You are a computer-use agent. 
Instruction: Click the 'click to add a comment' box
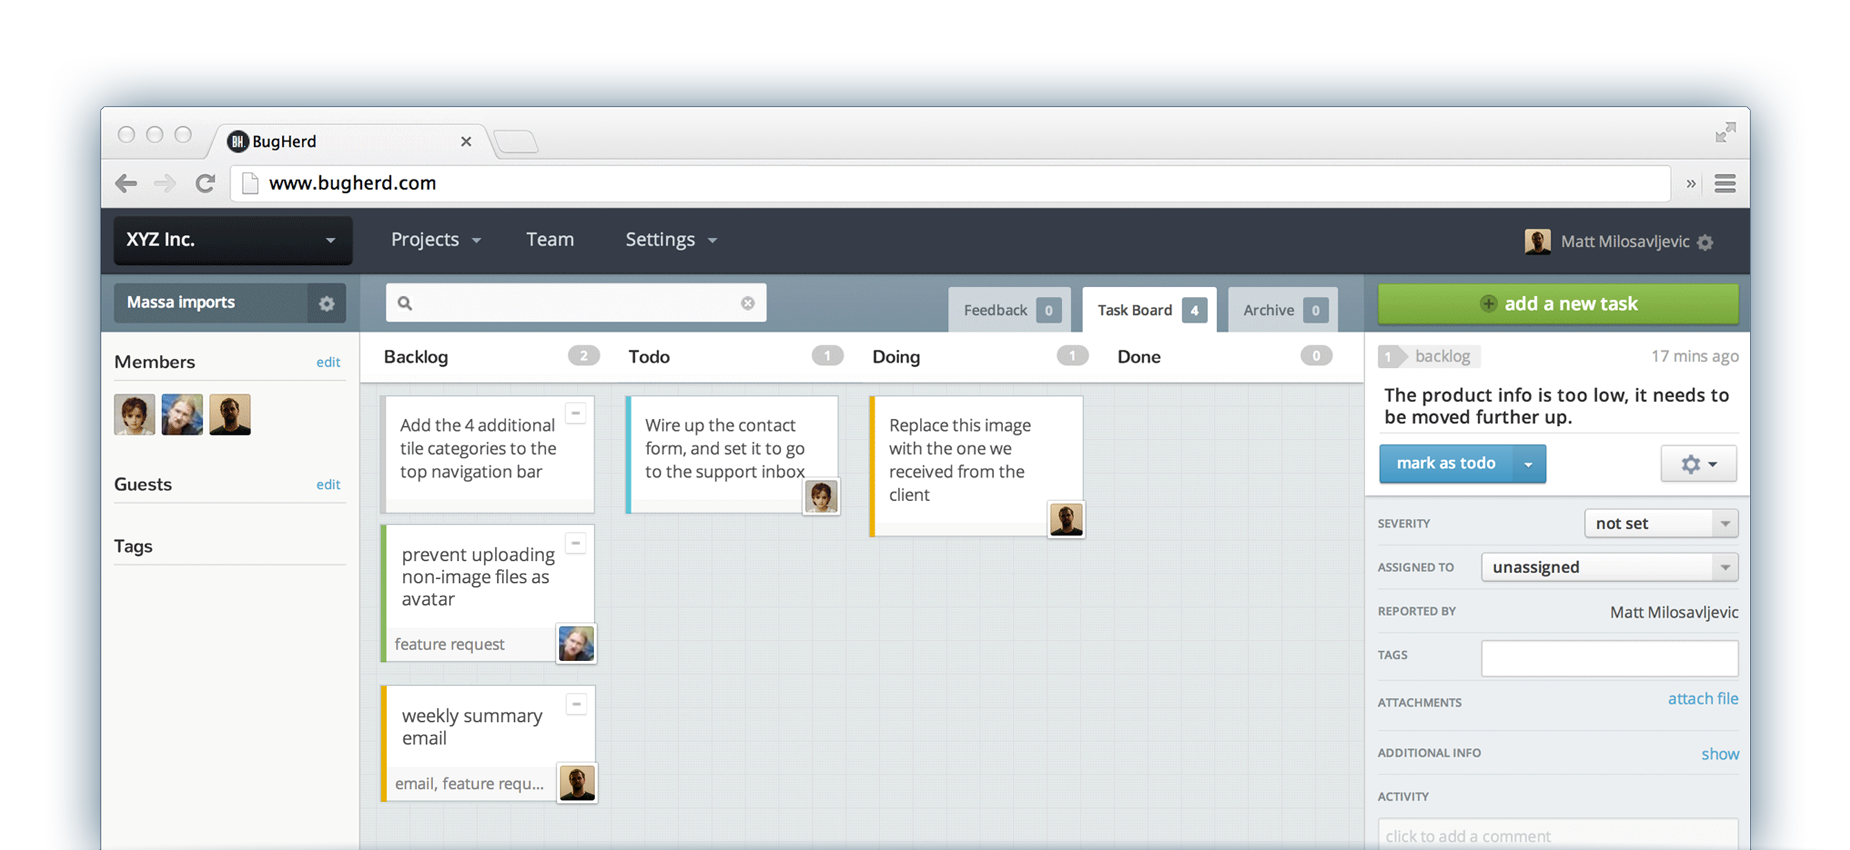[1558, 835]
